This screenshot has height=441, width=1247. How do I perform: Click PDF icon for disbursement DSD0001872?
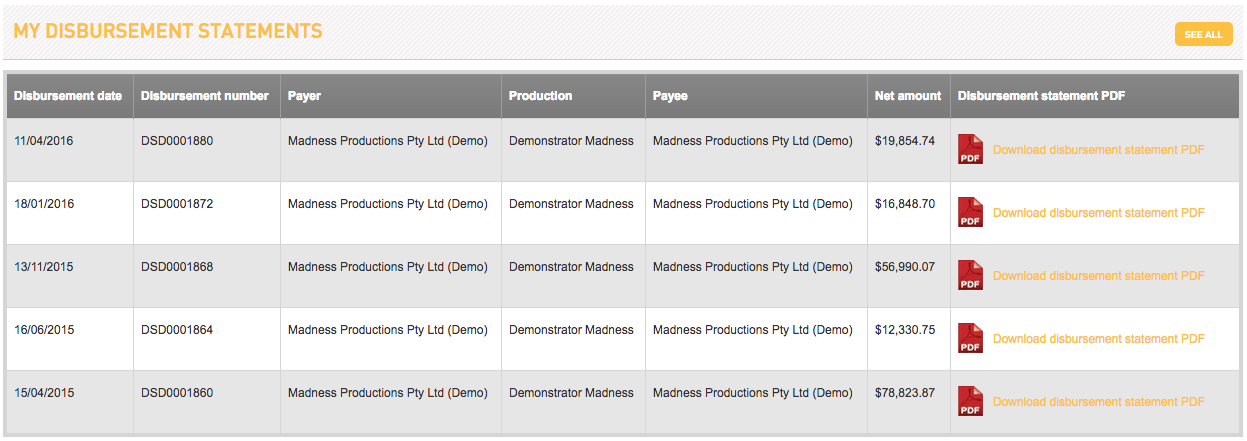click(x=970, y=213)
